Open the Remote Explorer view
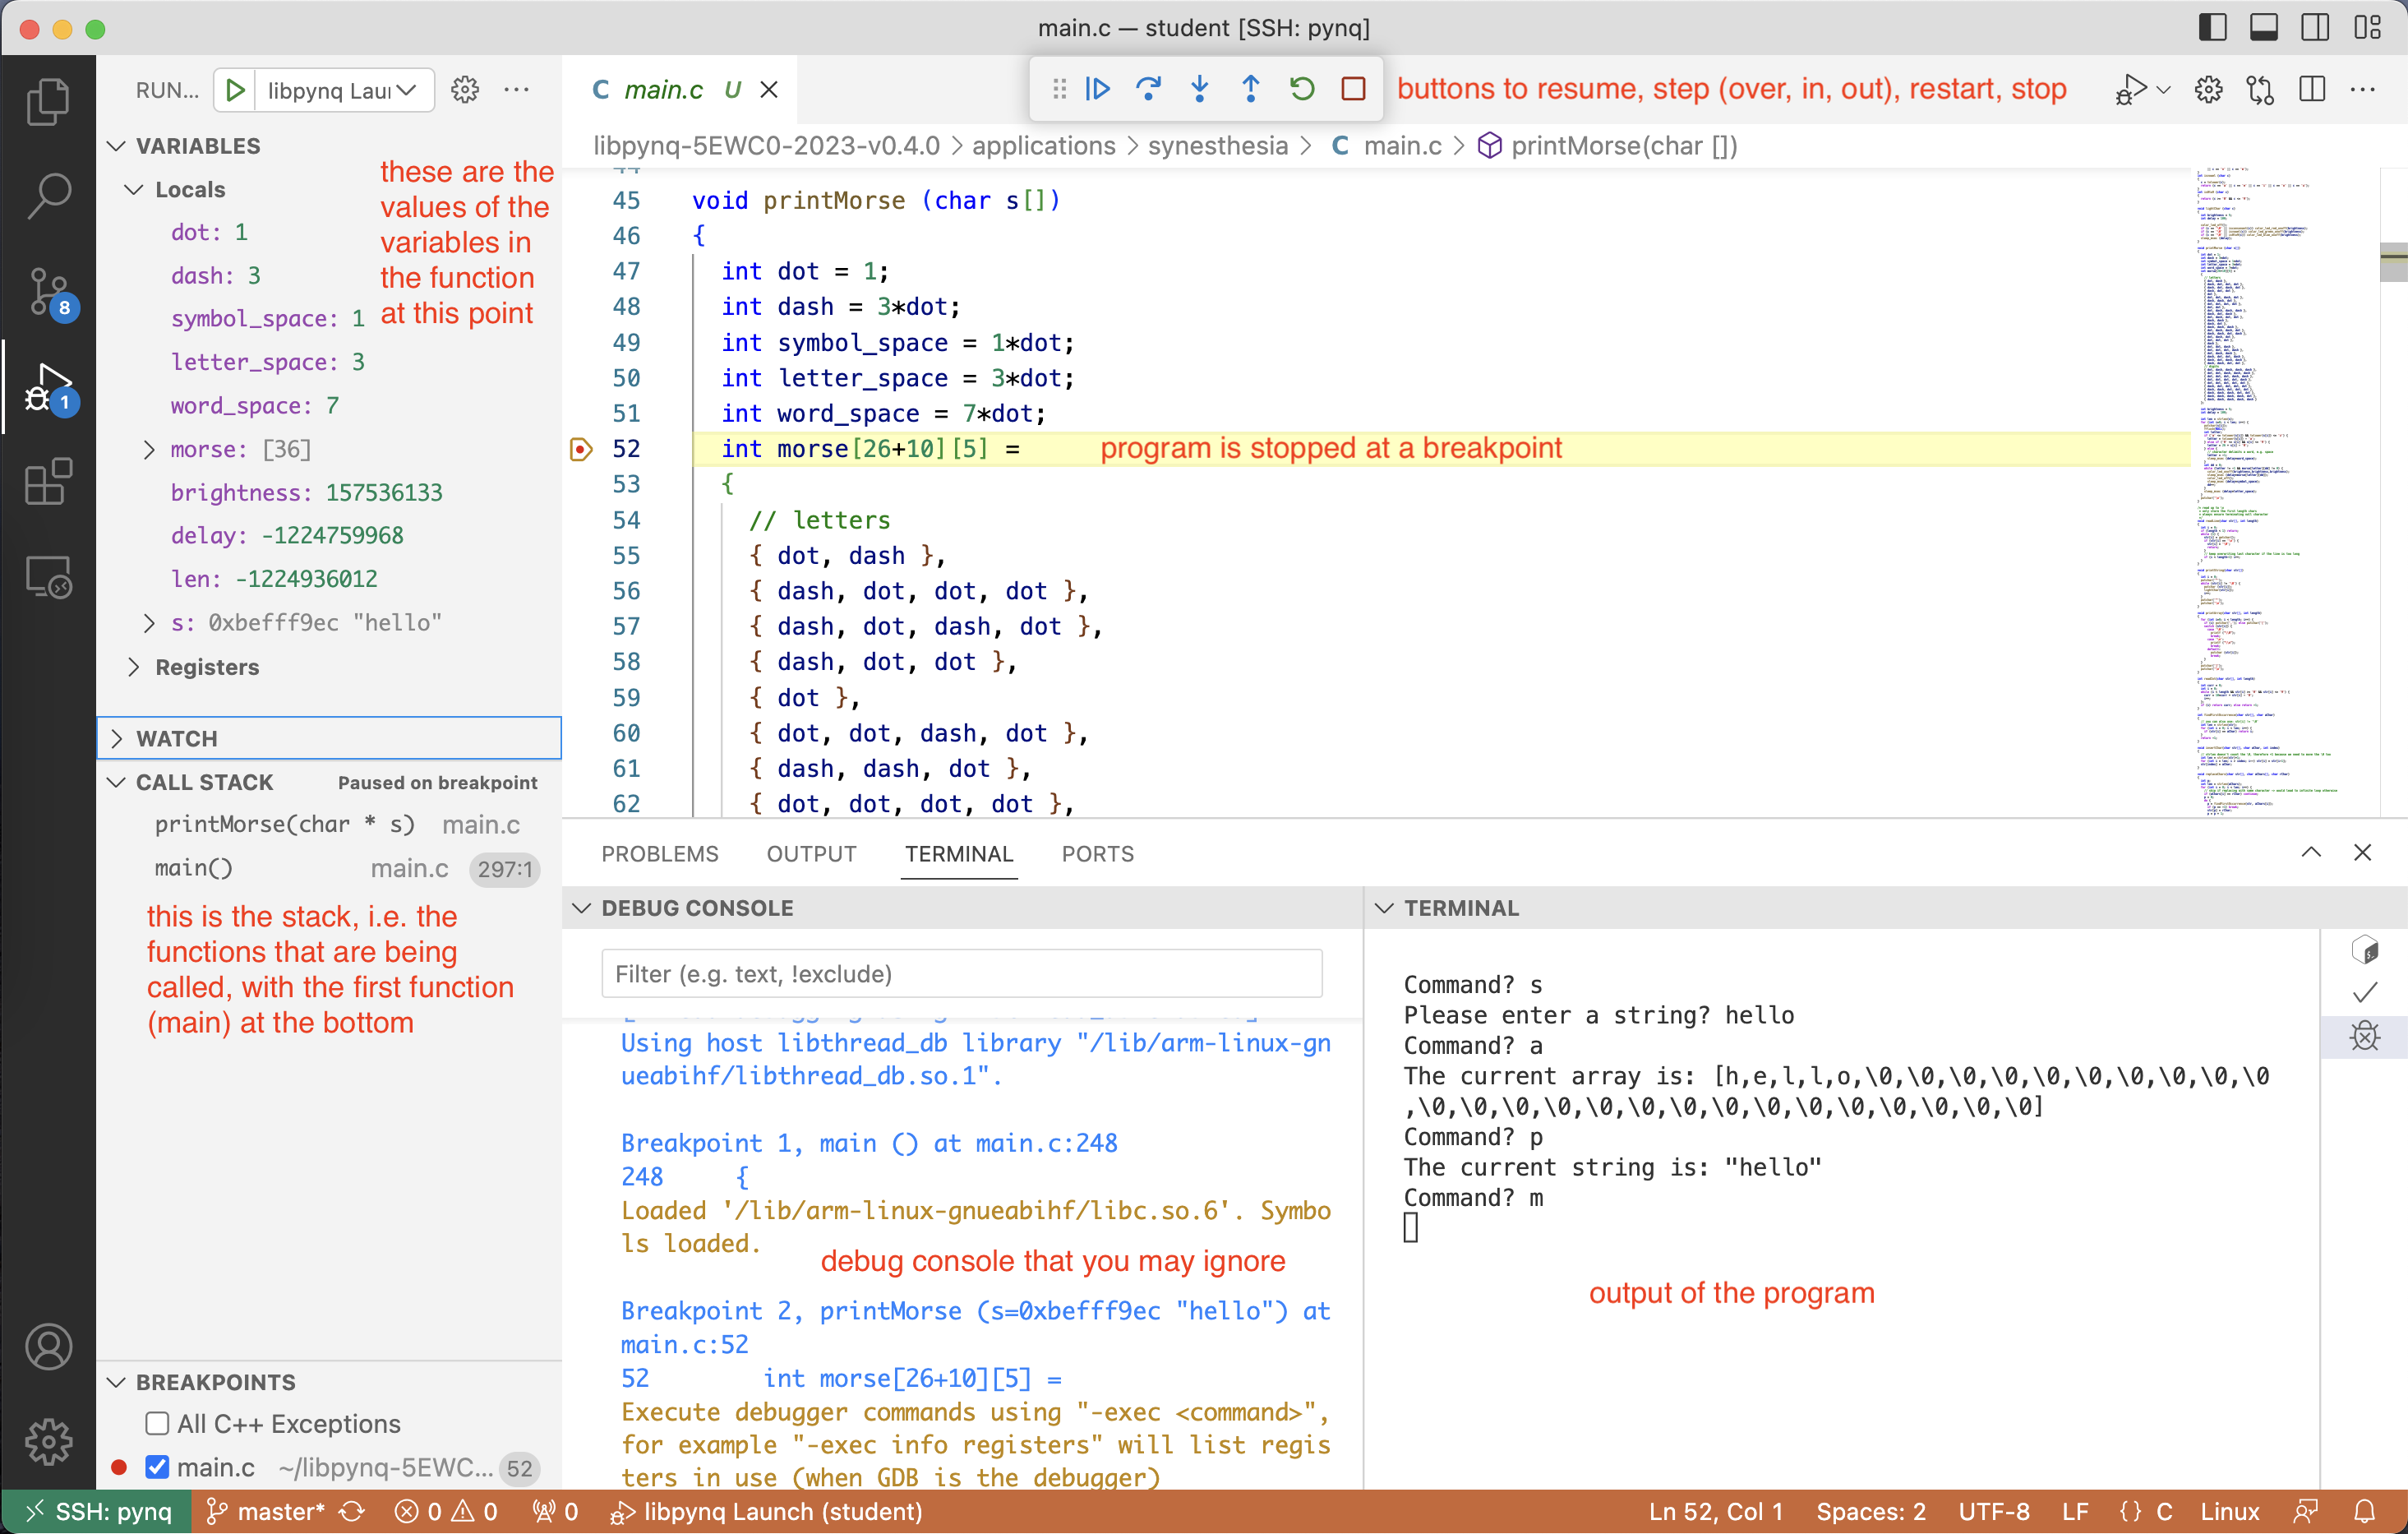Viewport: 2408px width, 1534px height. coord(48,578)
